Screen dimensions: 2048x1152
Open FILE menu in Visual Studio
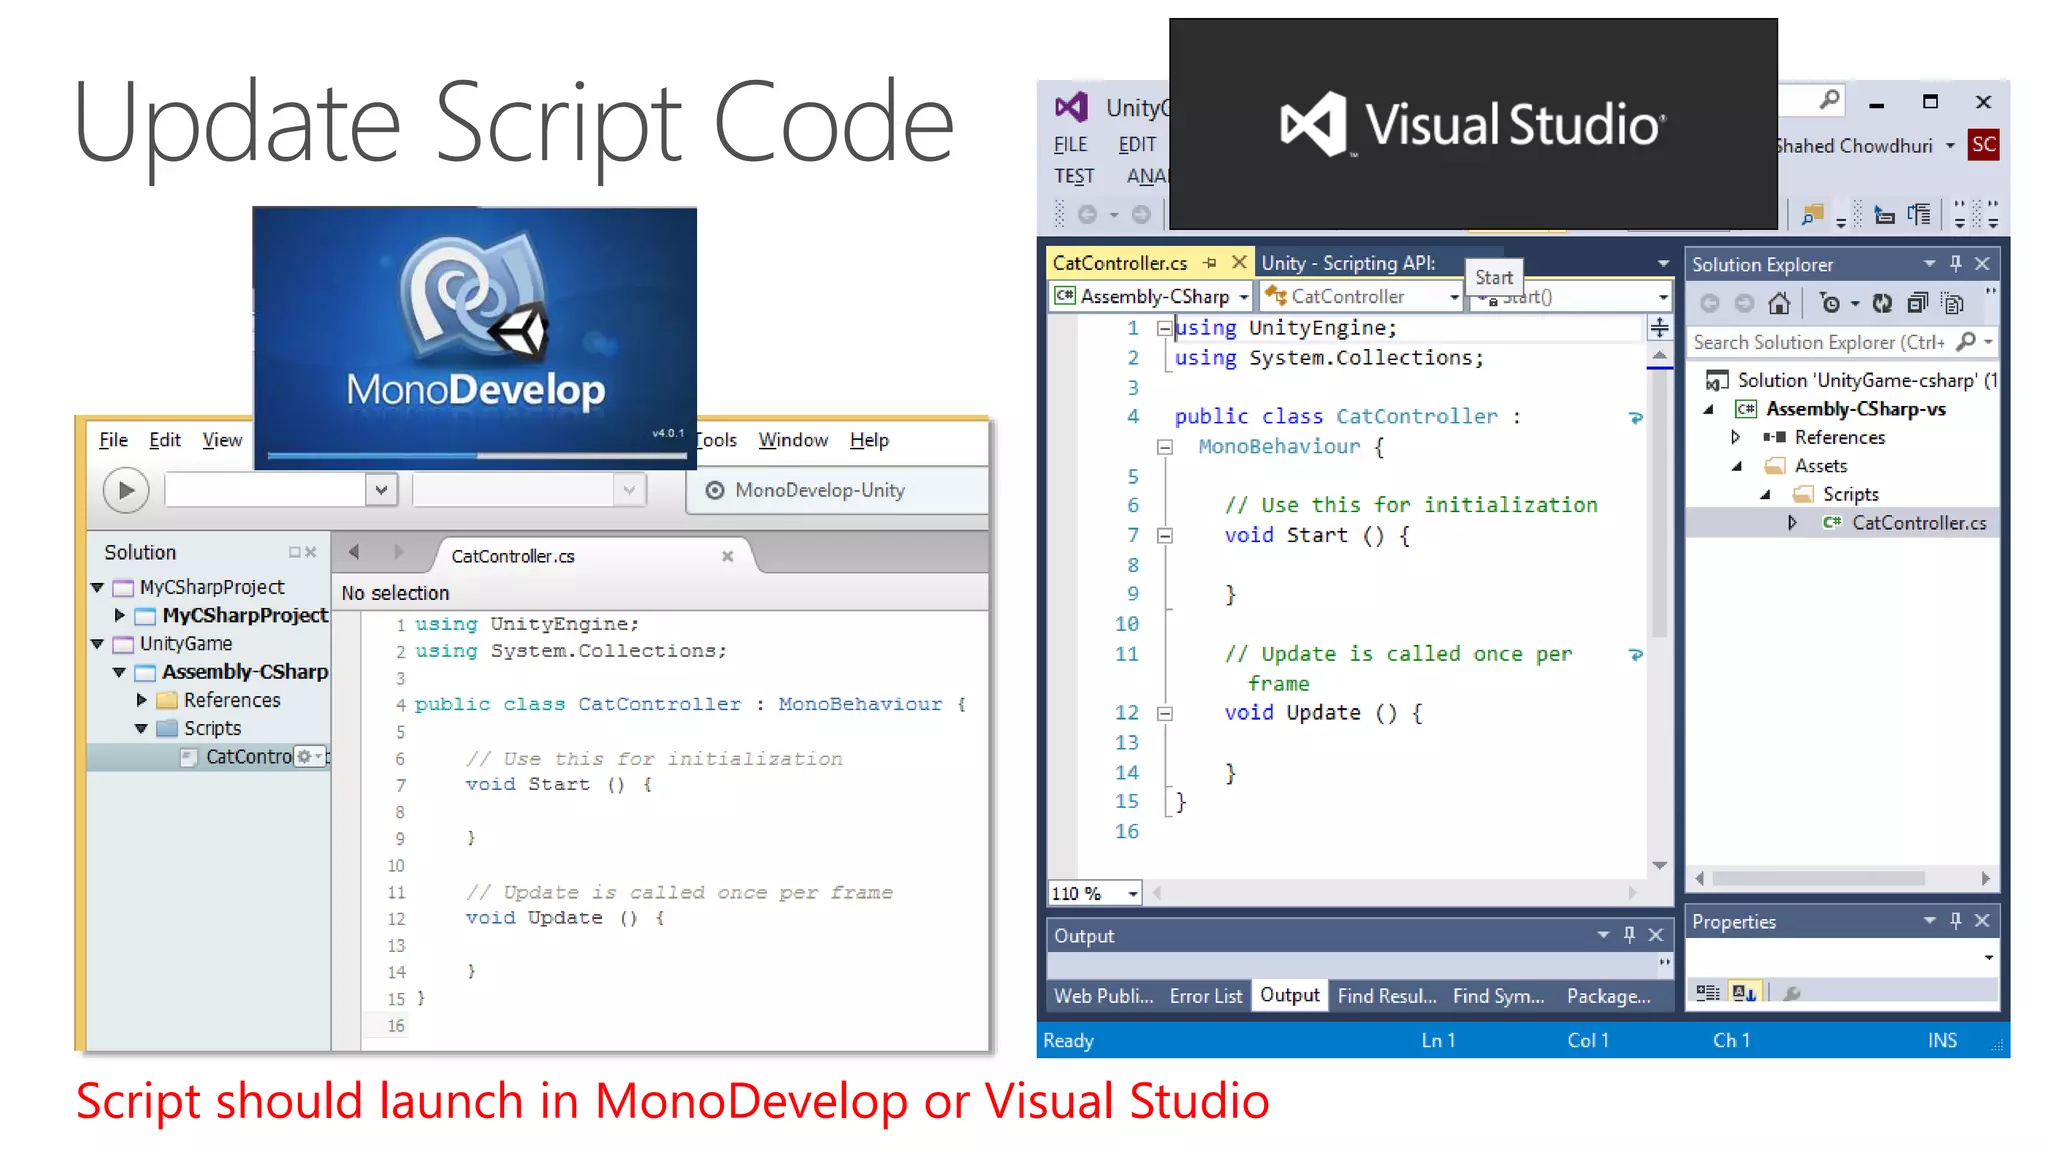(1070, 145)
